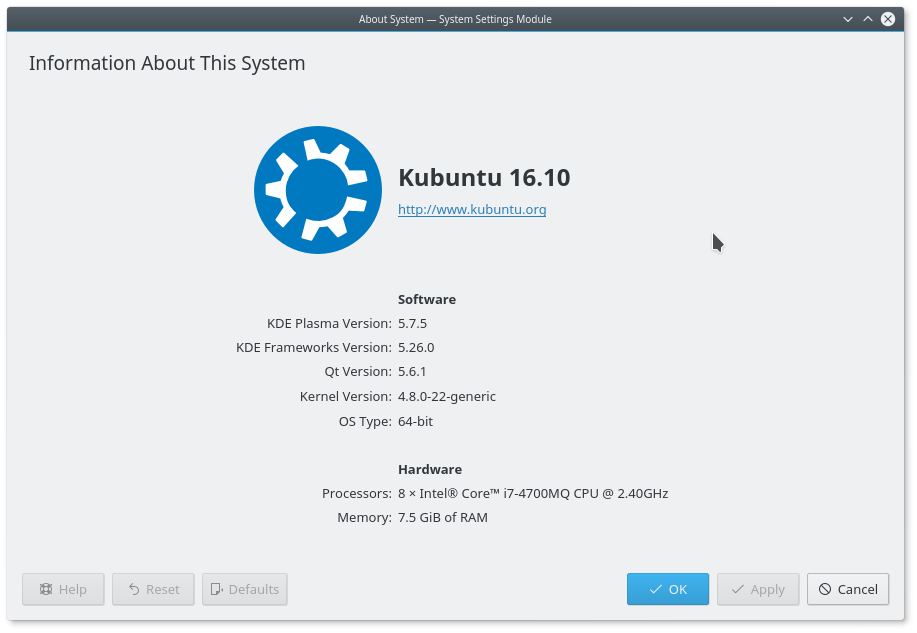Image resolution: width=917 pixels, height=633 pixels.
Task: Open Help for this module
Action: 63,589
